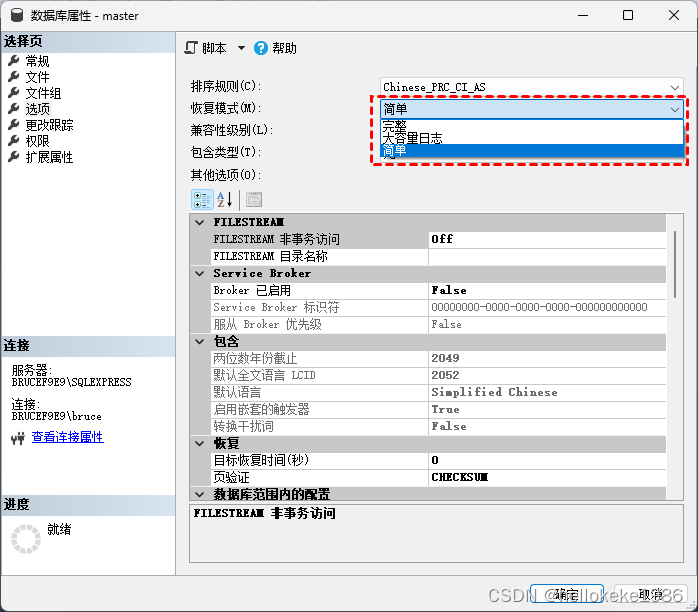Confirm with the 确定 button

[567, 594]
